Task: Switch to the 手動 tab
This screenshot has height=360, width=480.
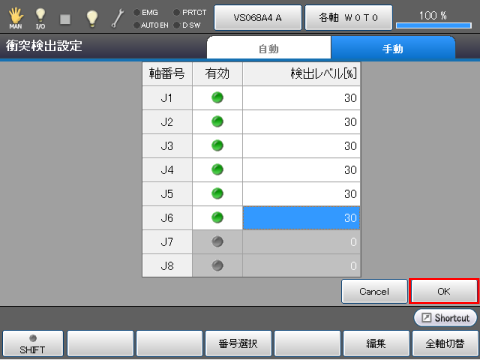Action: pyautogui.click(x=393, y=49)
